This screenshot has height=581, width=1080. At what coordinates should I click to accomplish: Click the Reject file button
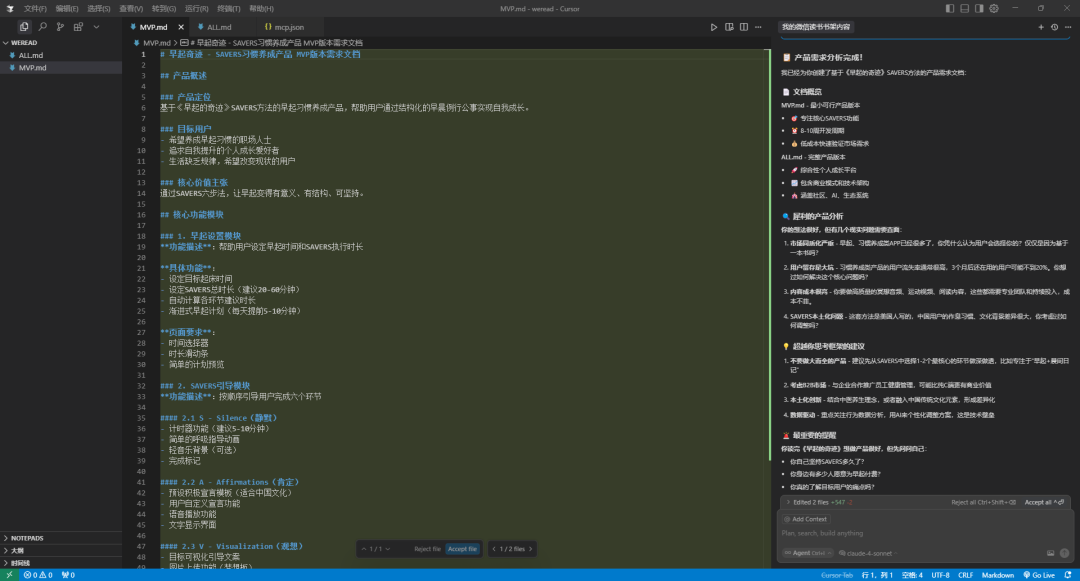tap(427, 549)
